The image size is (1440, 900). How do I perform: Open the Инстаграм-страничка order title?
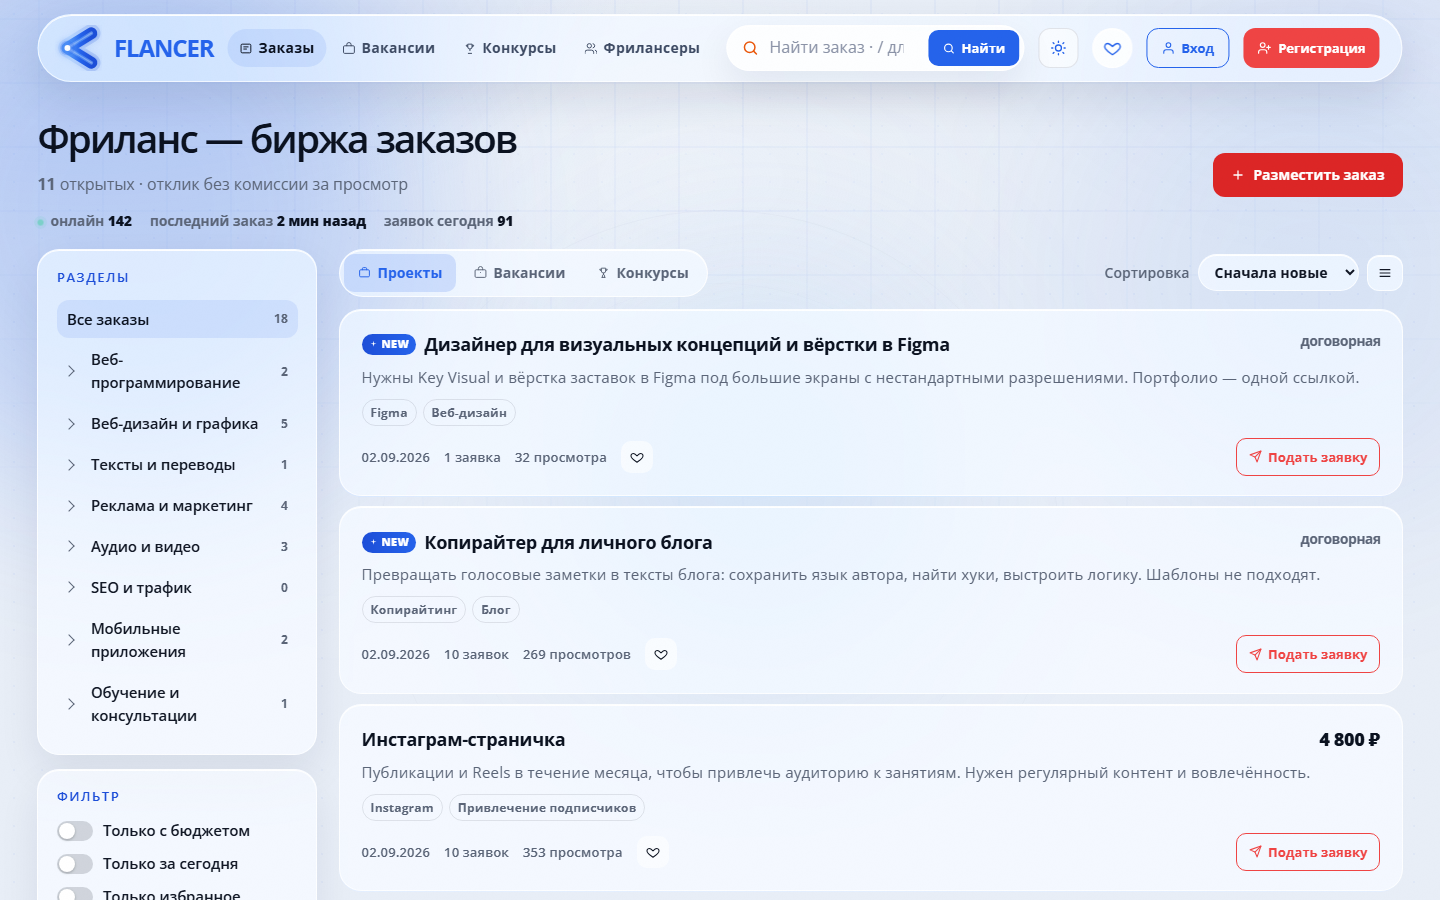coord(463,740)
